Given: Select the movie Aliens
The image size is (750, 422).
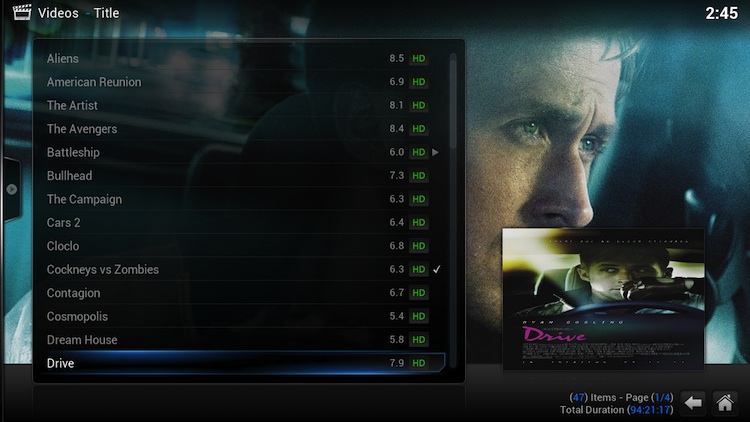Looking at the screenshot, I should coord(243,58).
